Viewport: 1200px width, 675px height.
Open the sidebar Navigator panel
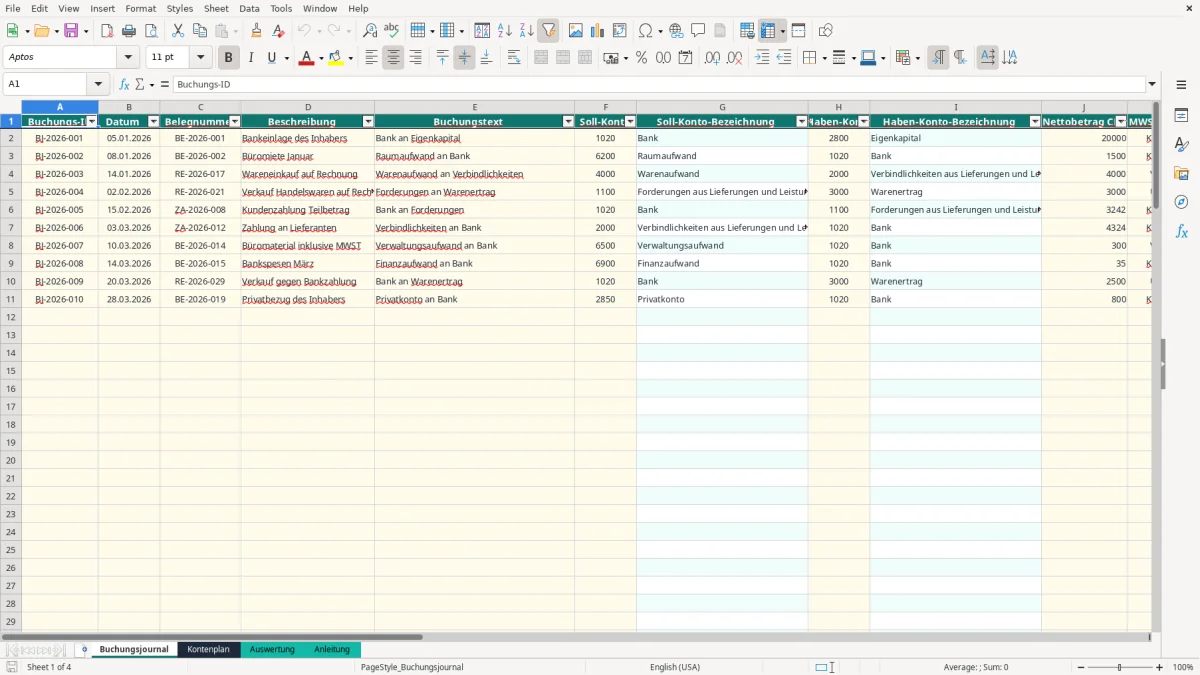(1181, 202)
